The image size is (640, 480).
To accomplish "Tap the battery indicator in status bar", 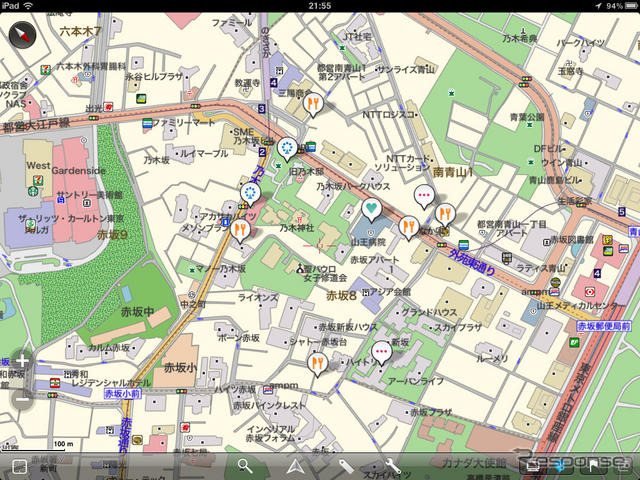I will pos(623,6).
